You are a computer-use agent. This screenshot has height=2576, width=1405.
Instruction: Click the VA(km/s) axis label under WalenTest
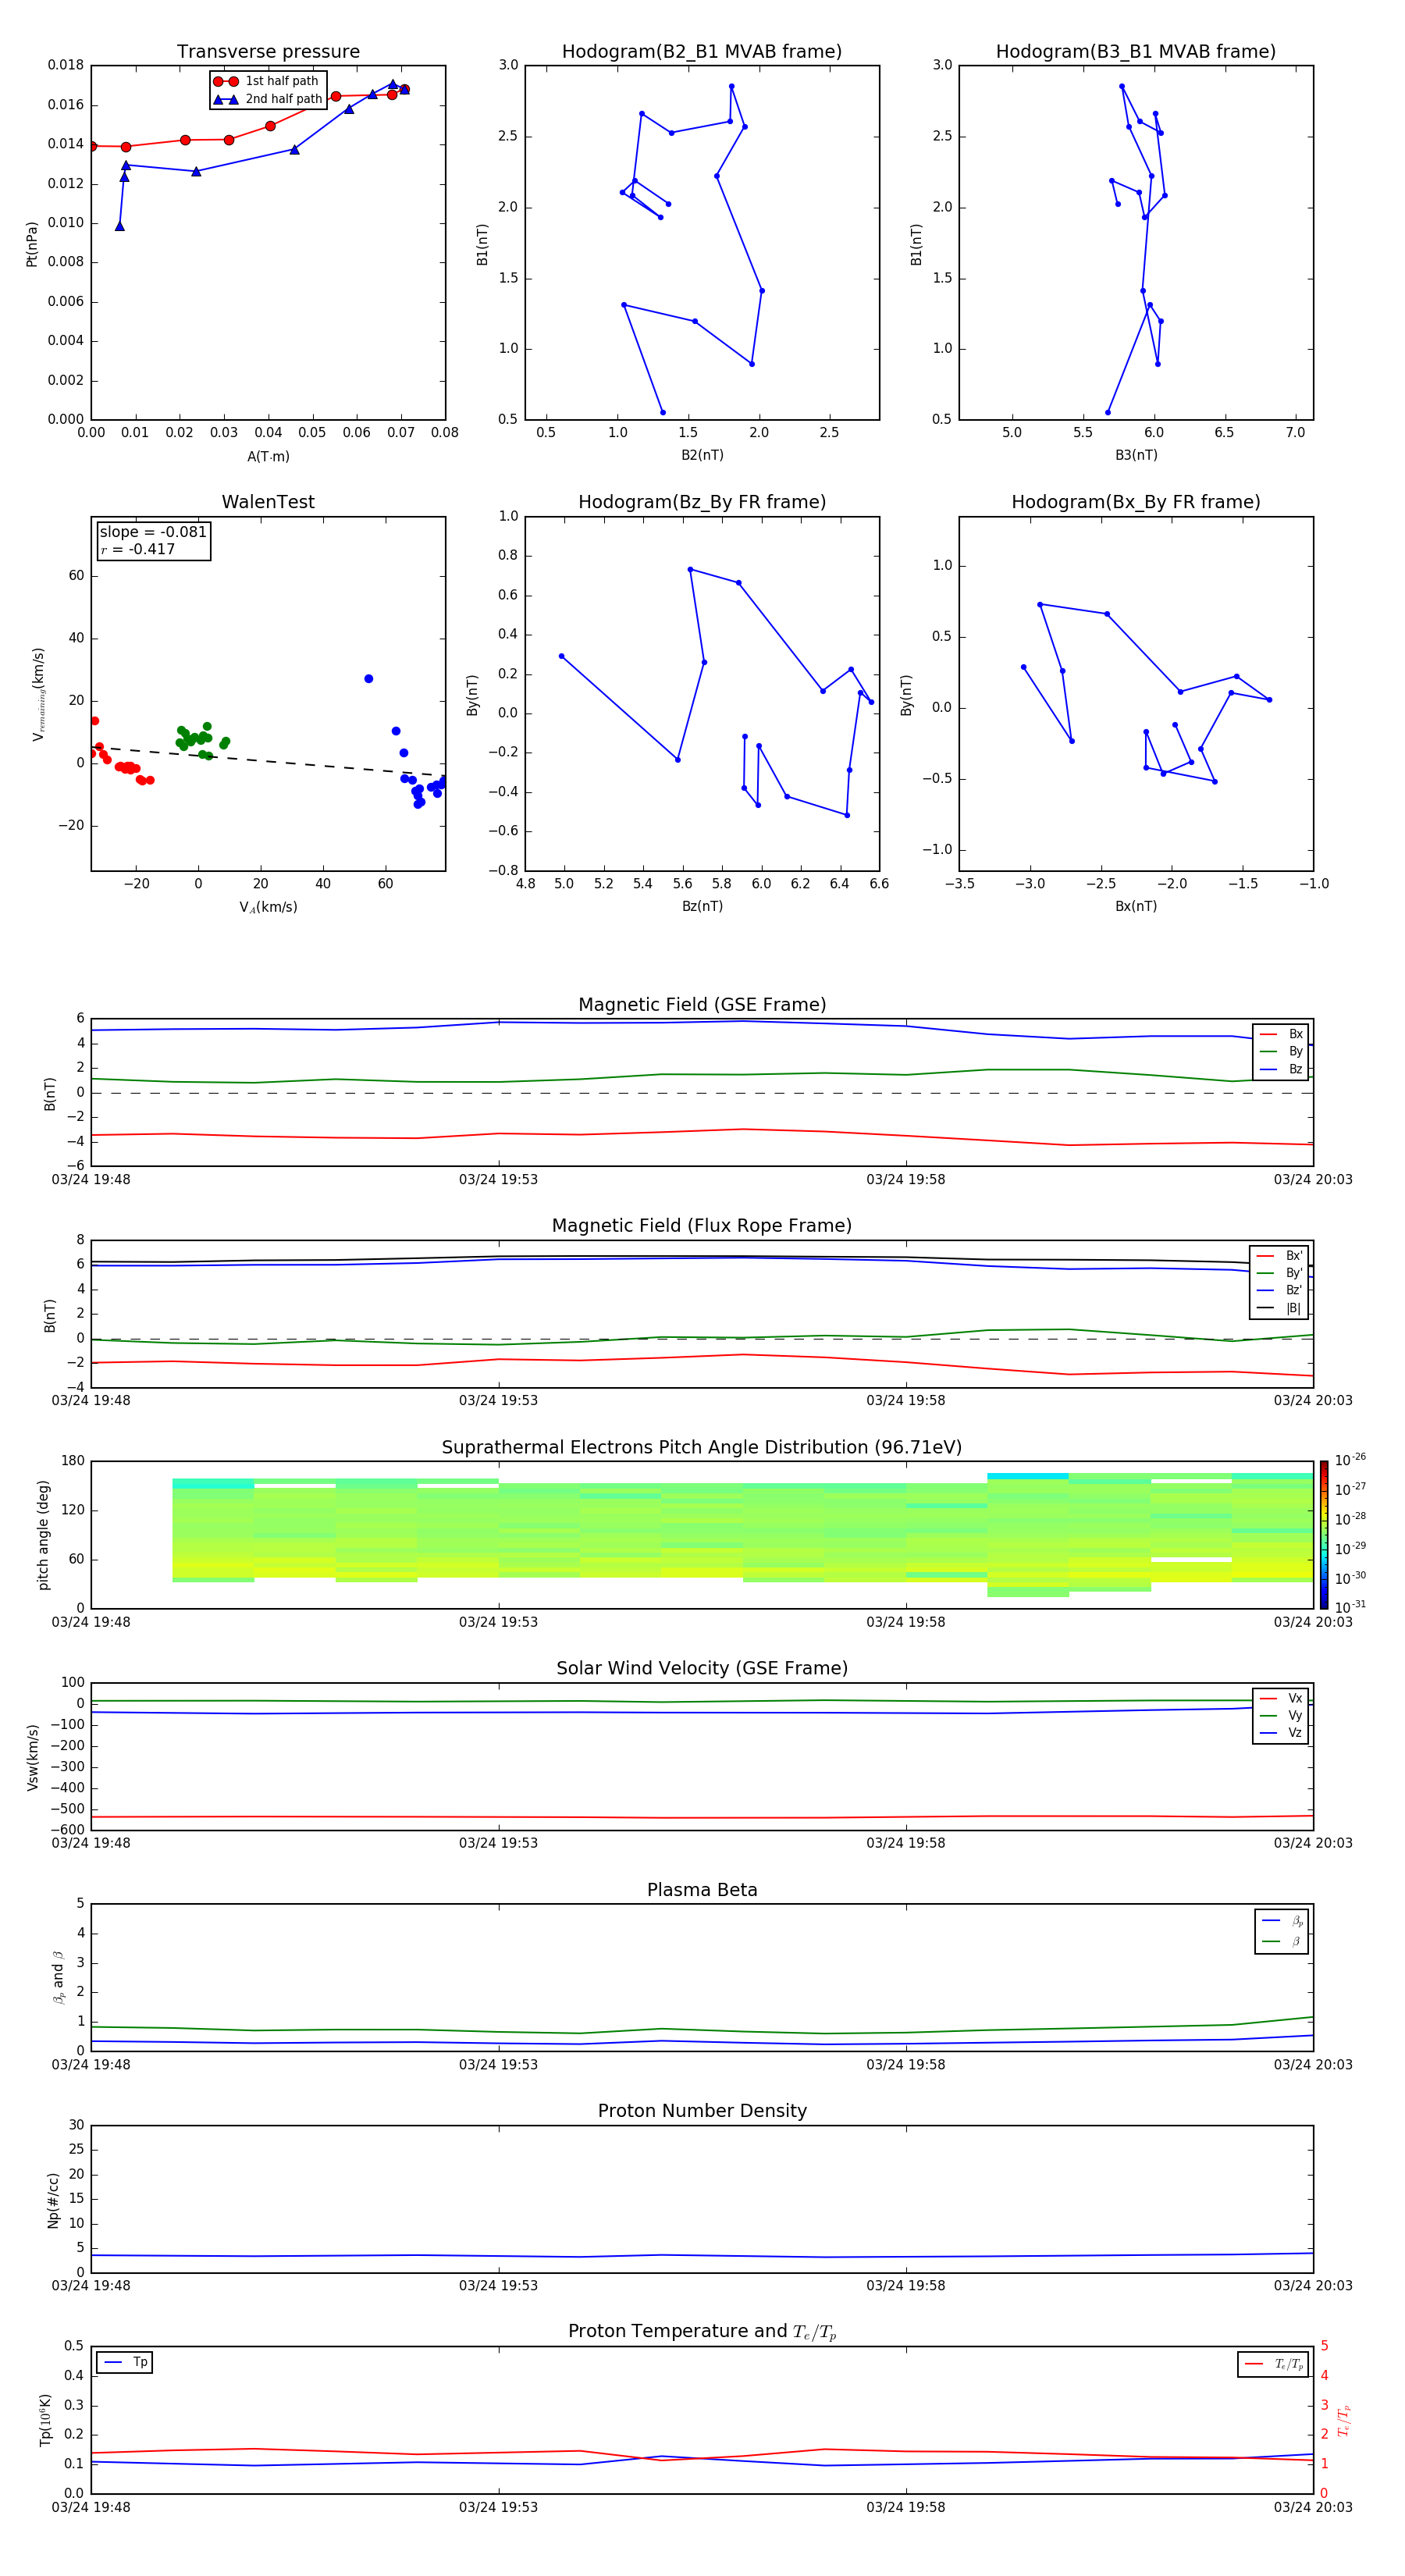[268, 907]
